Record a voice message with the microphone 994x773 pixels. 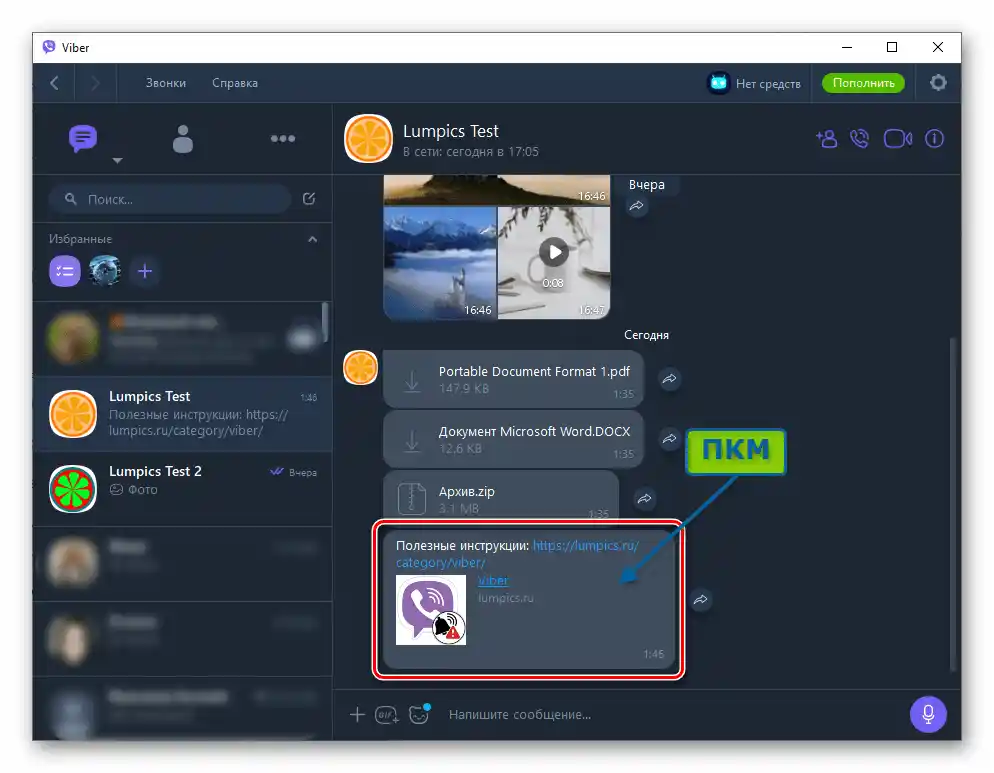tap(928, 714)
